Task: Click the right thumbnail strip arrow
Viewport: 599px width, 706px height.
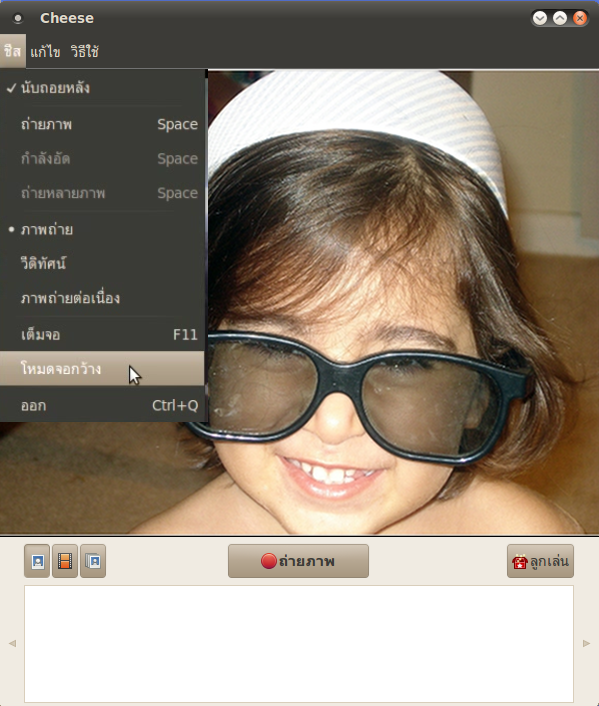Action: coord(586,643)
